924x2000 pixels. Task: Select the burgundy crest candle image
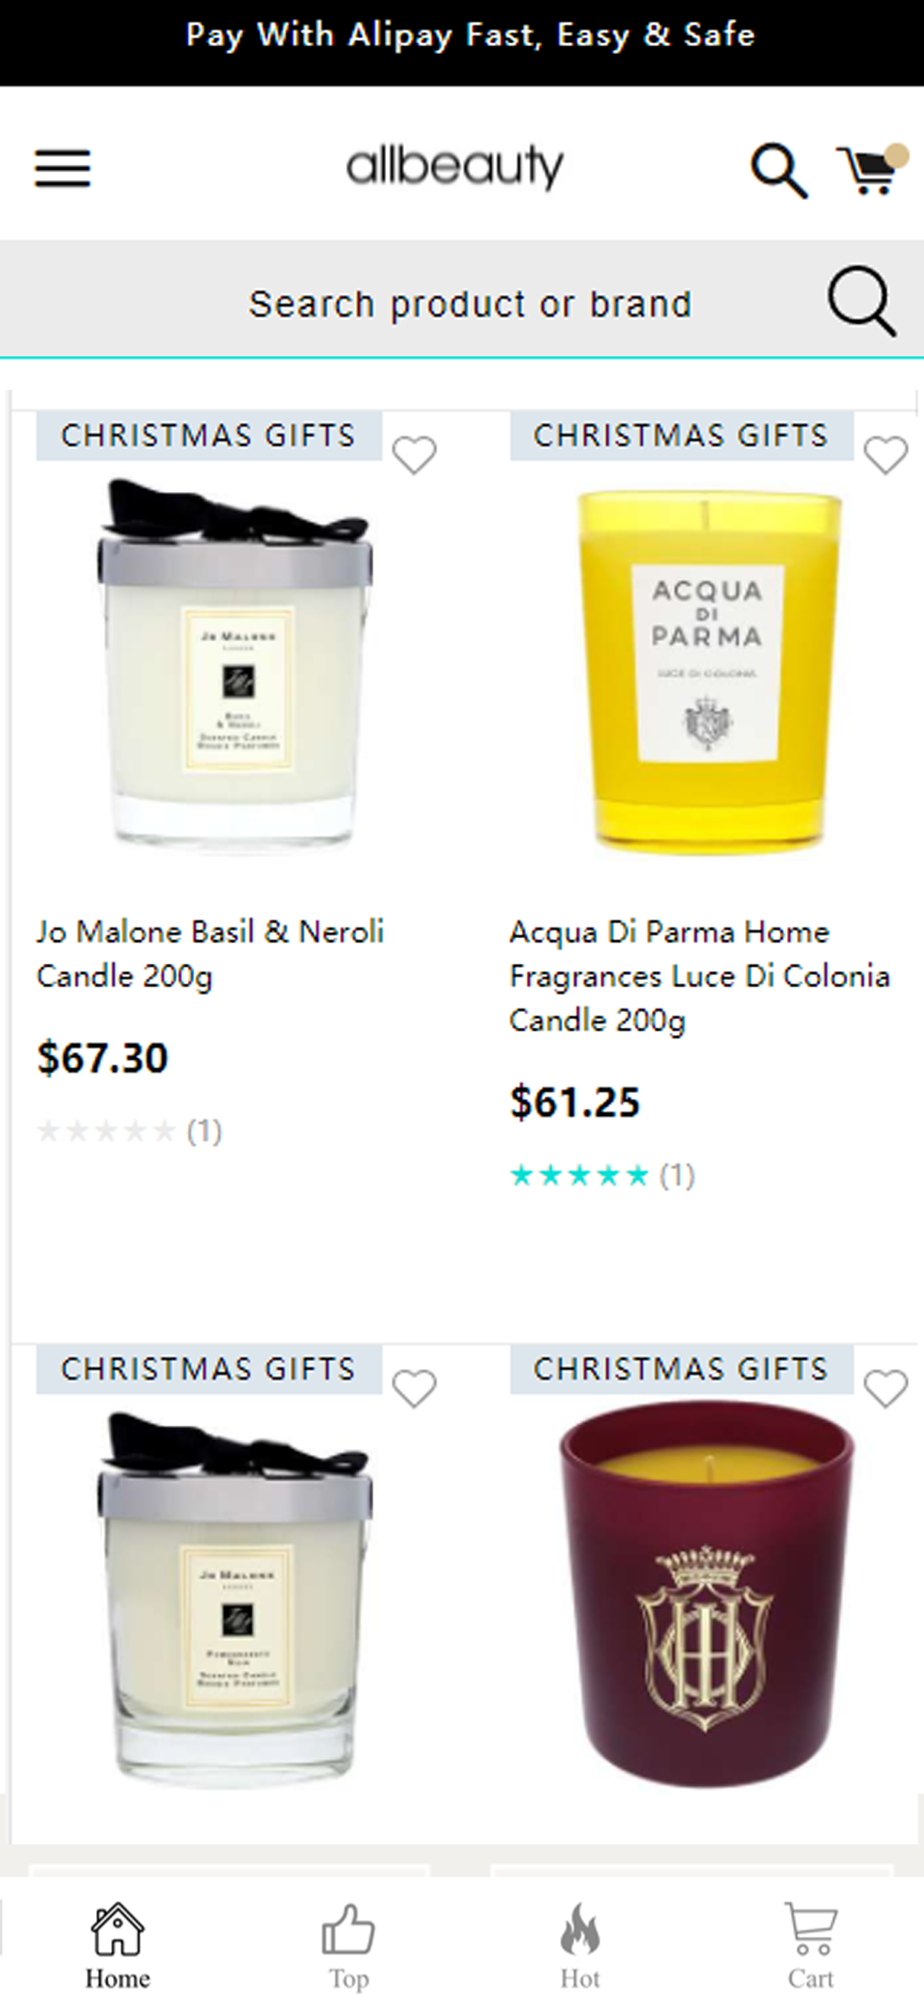point(707,1594)
